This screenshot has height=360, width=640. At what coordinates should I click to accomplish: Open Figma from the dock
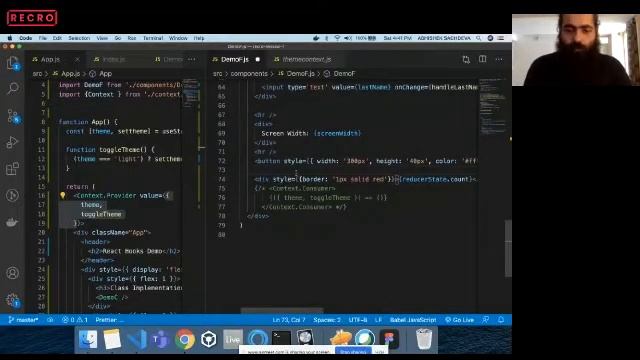[389, 339]
